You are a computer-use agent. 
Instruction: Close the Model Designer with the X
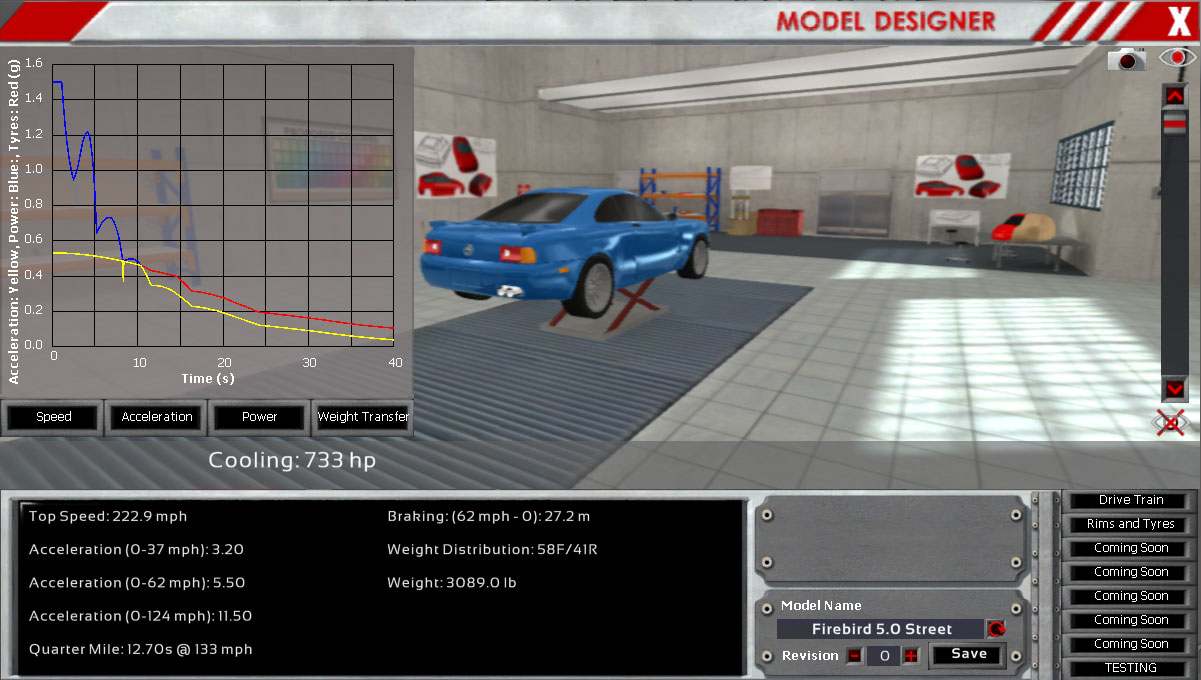click(1178, 19)
